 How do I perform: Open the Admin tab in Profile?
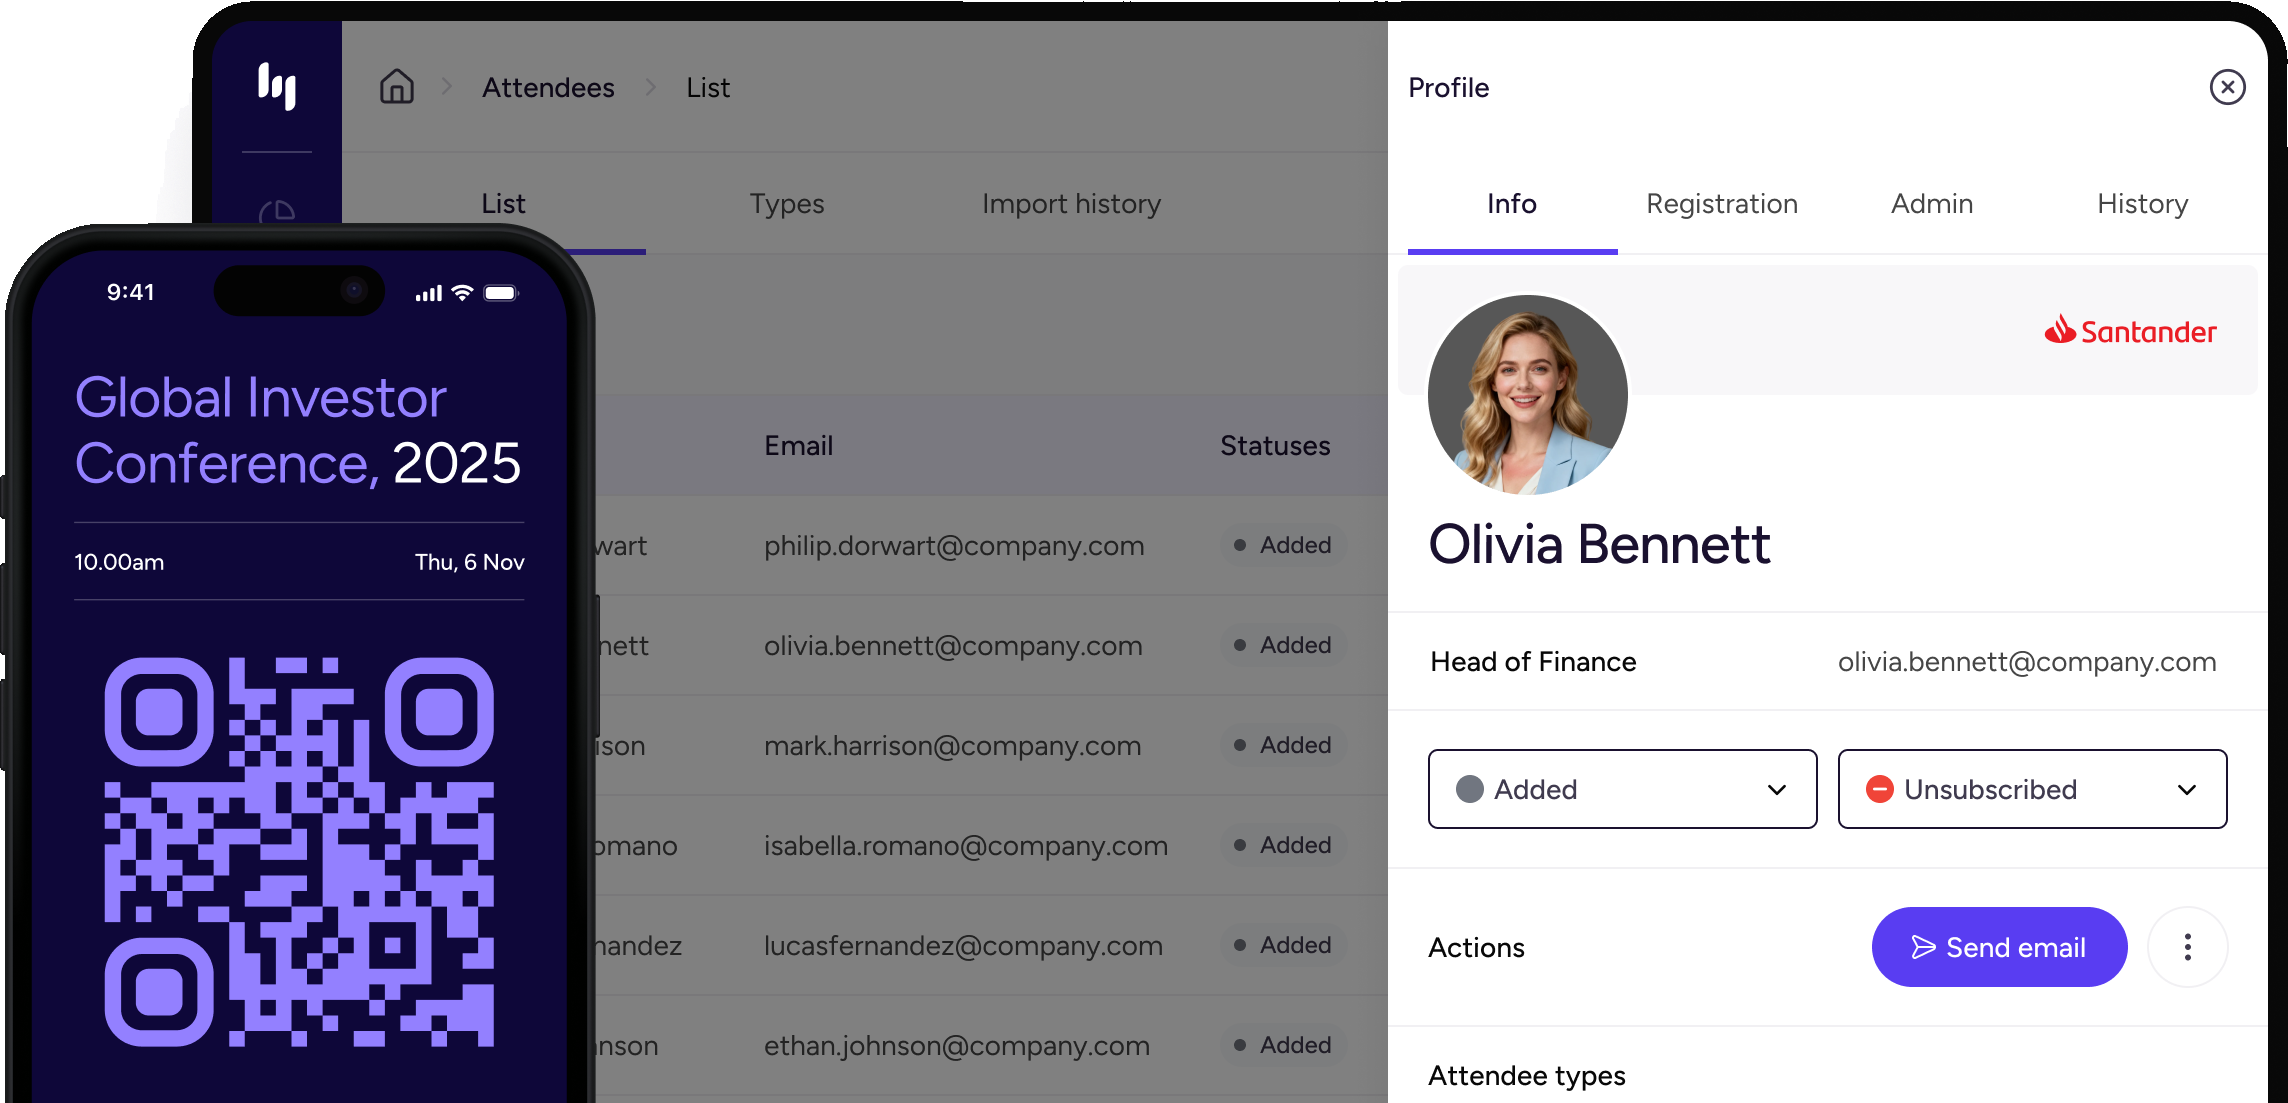(1931, 204)
